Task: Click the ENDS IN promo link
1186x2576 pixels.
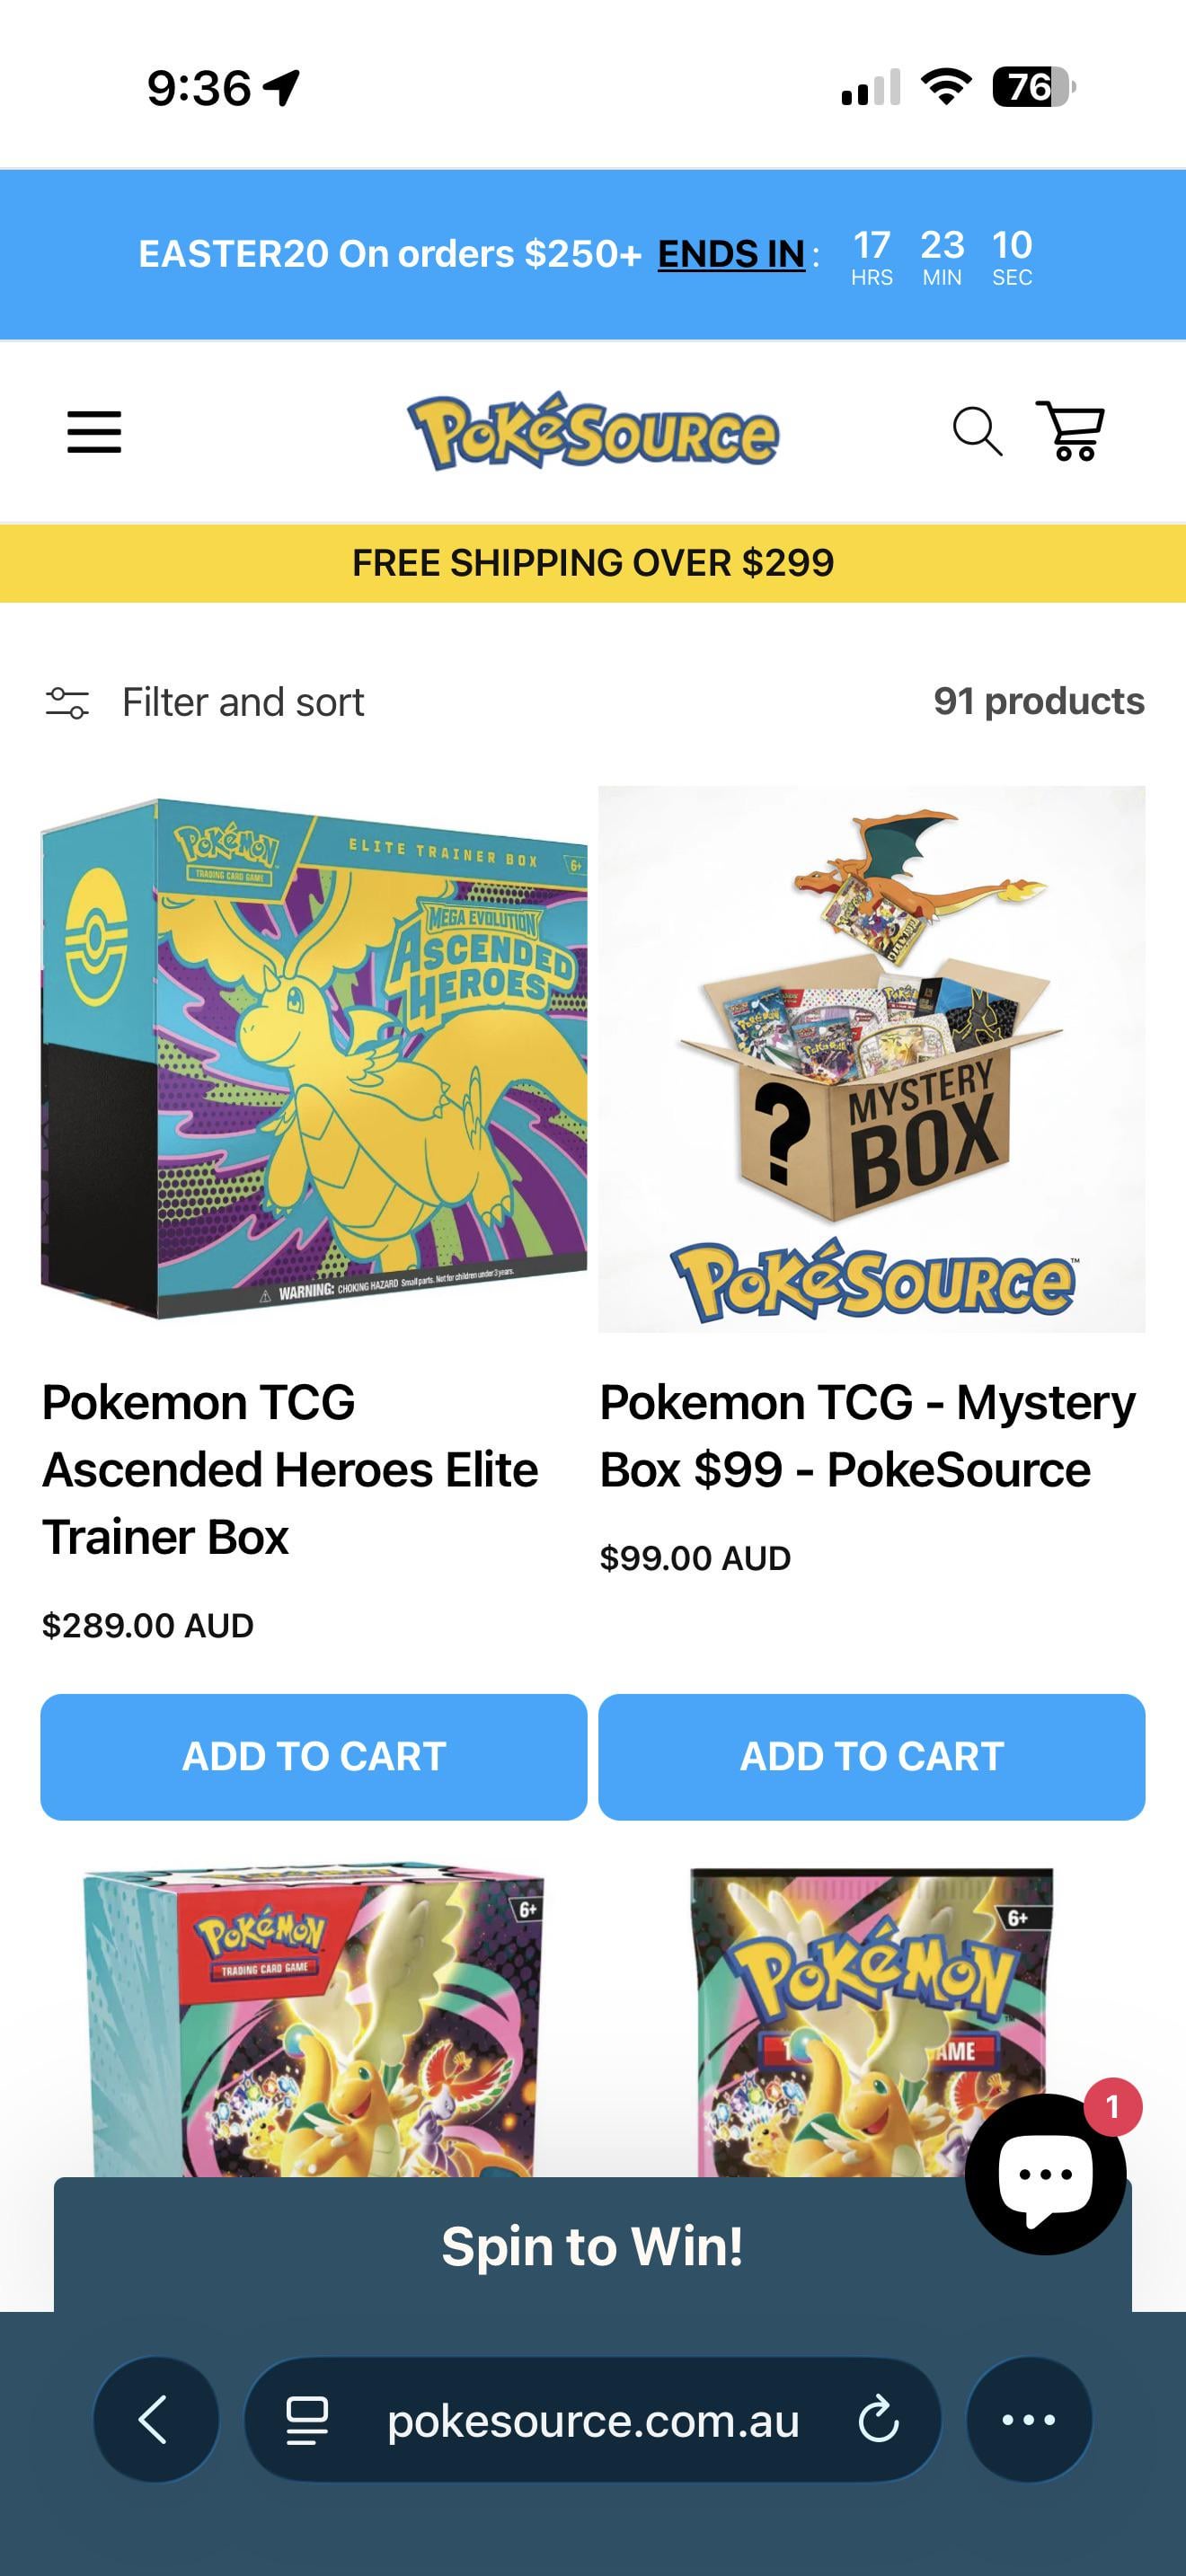Action: (731, 254)
